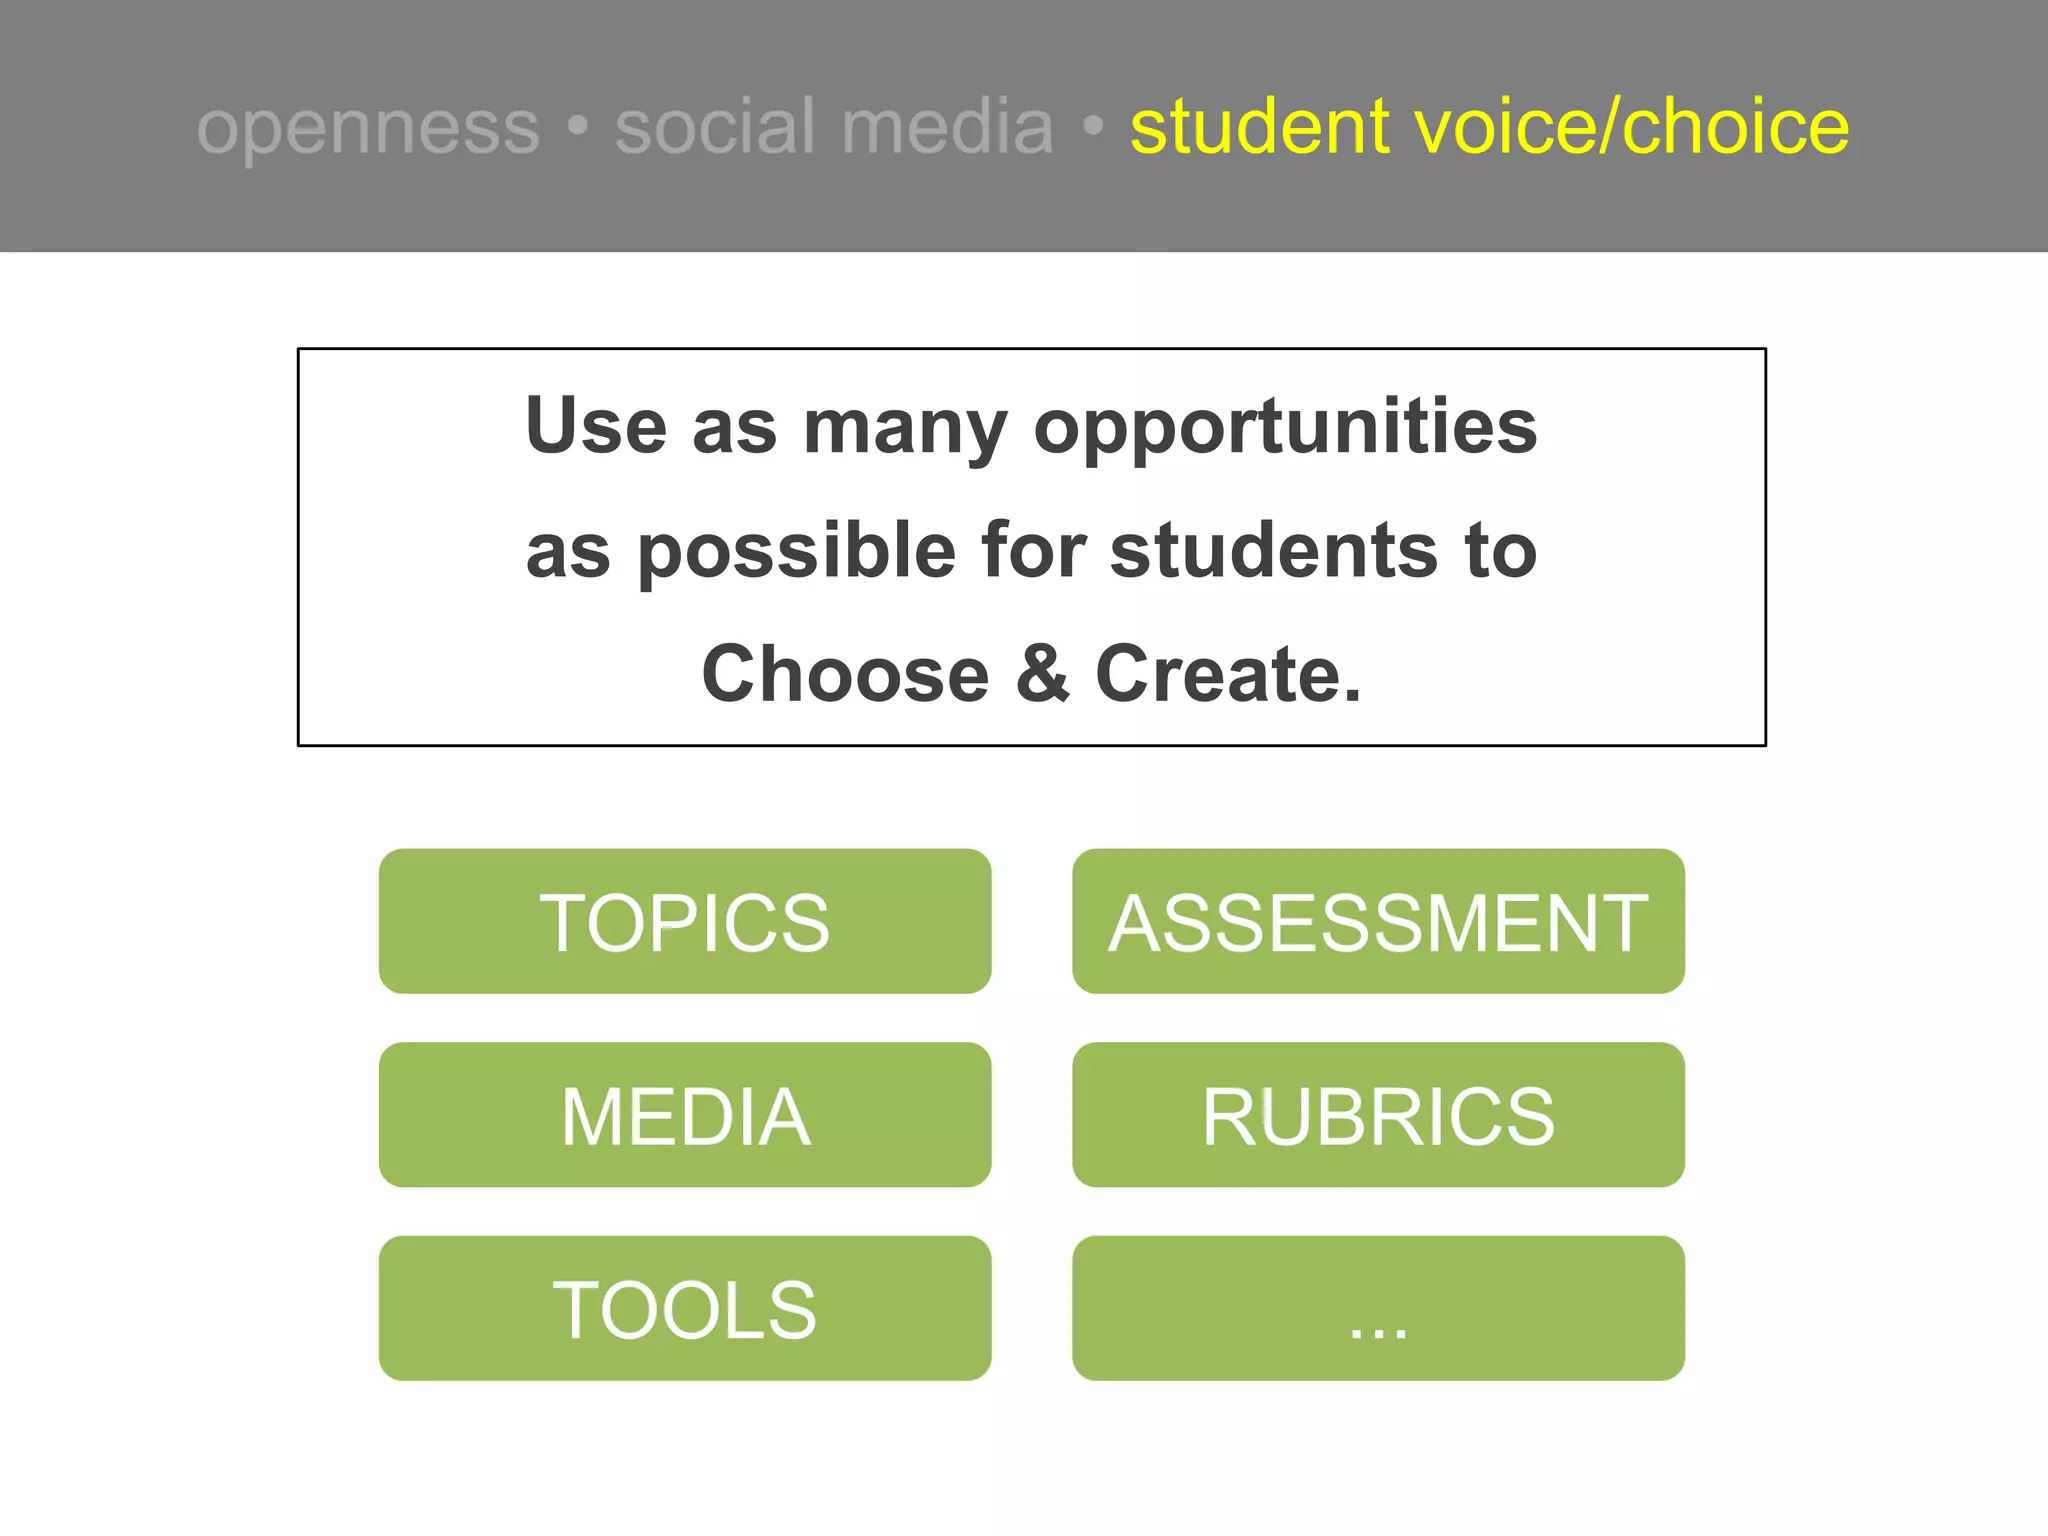
Task: Select 'social media' in the header
Action: coord(834,127)
